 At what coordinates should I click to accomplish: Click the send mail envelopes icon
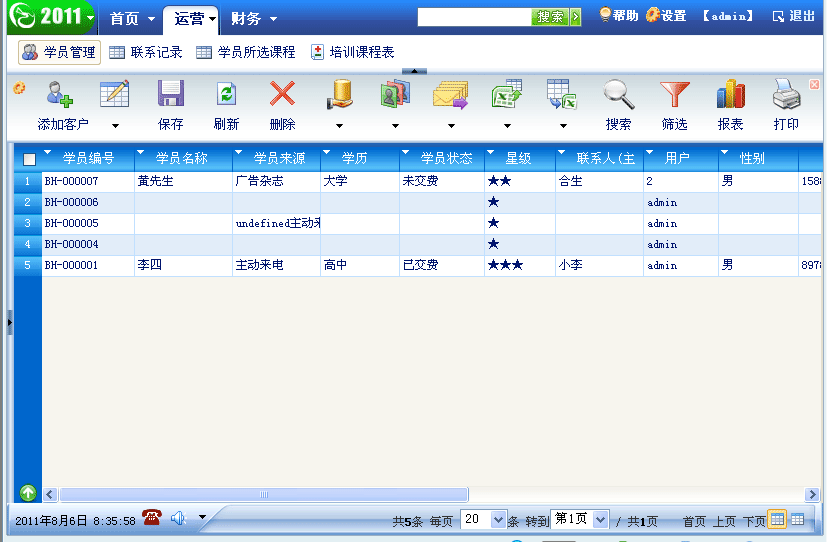[x=451, y=94]
